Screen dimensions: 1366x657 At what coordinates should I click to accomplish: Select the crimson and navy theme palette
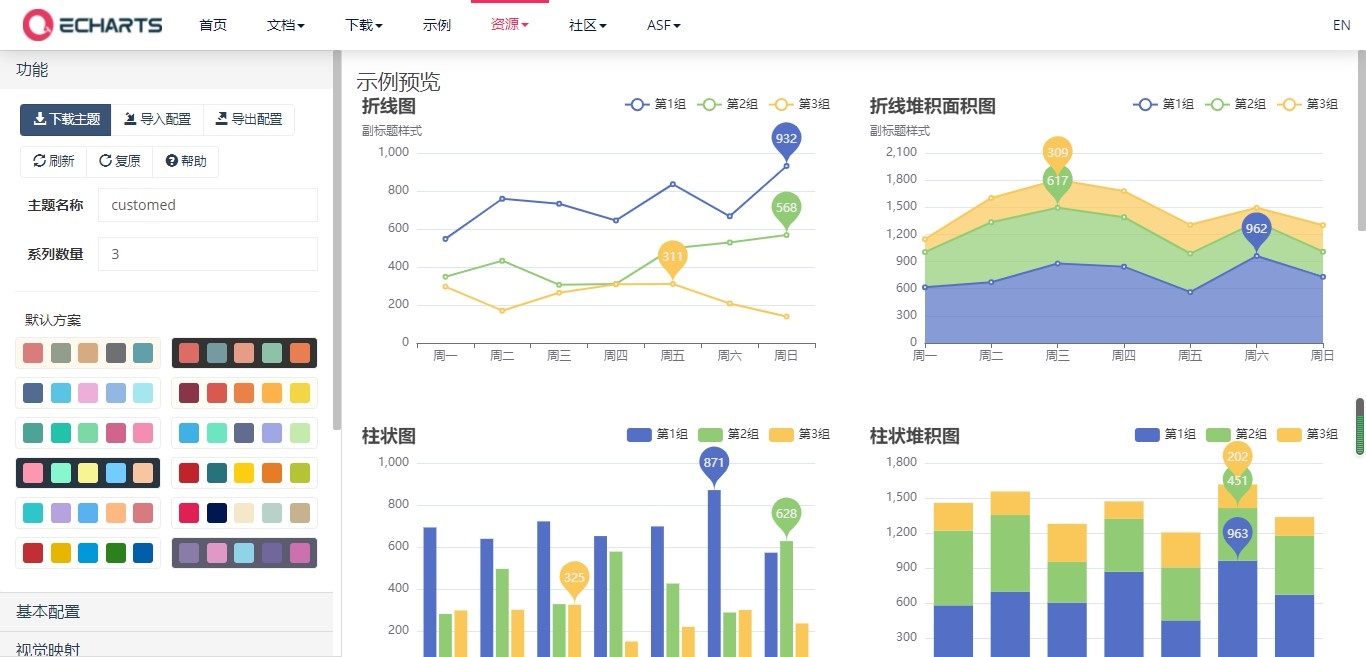tap(244, 513)
